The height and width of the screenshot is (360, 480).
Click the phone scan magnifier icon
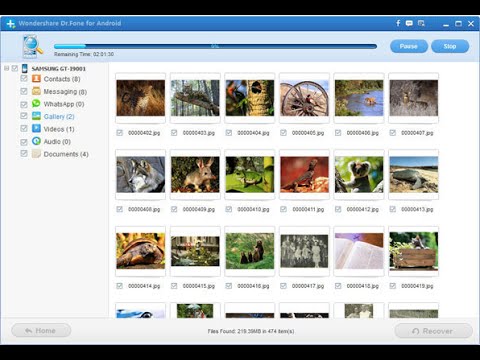33,46
